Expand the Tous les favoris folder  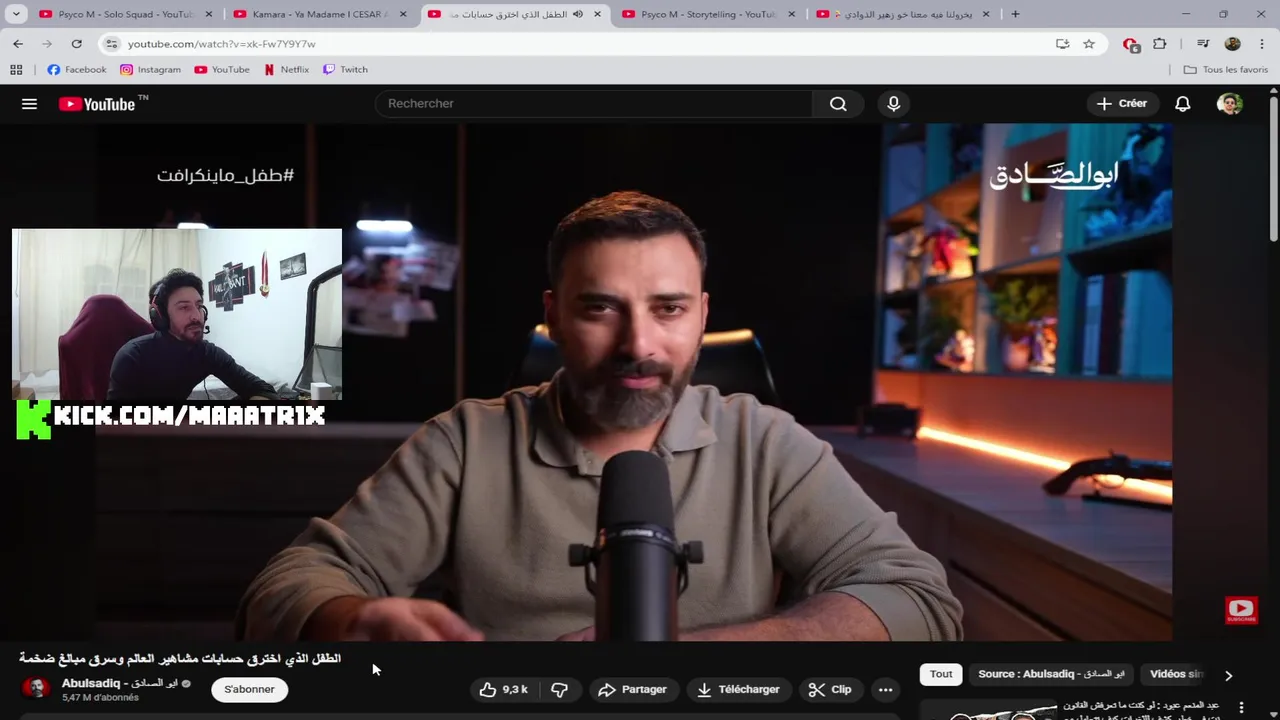coord(1225,70)
